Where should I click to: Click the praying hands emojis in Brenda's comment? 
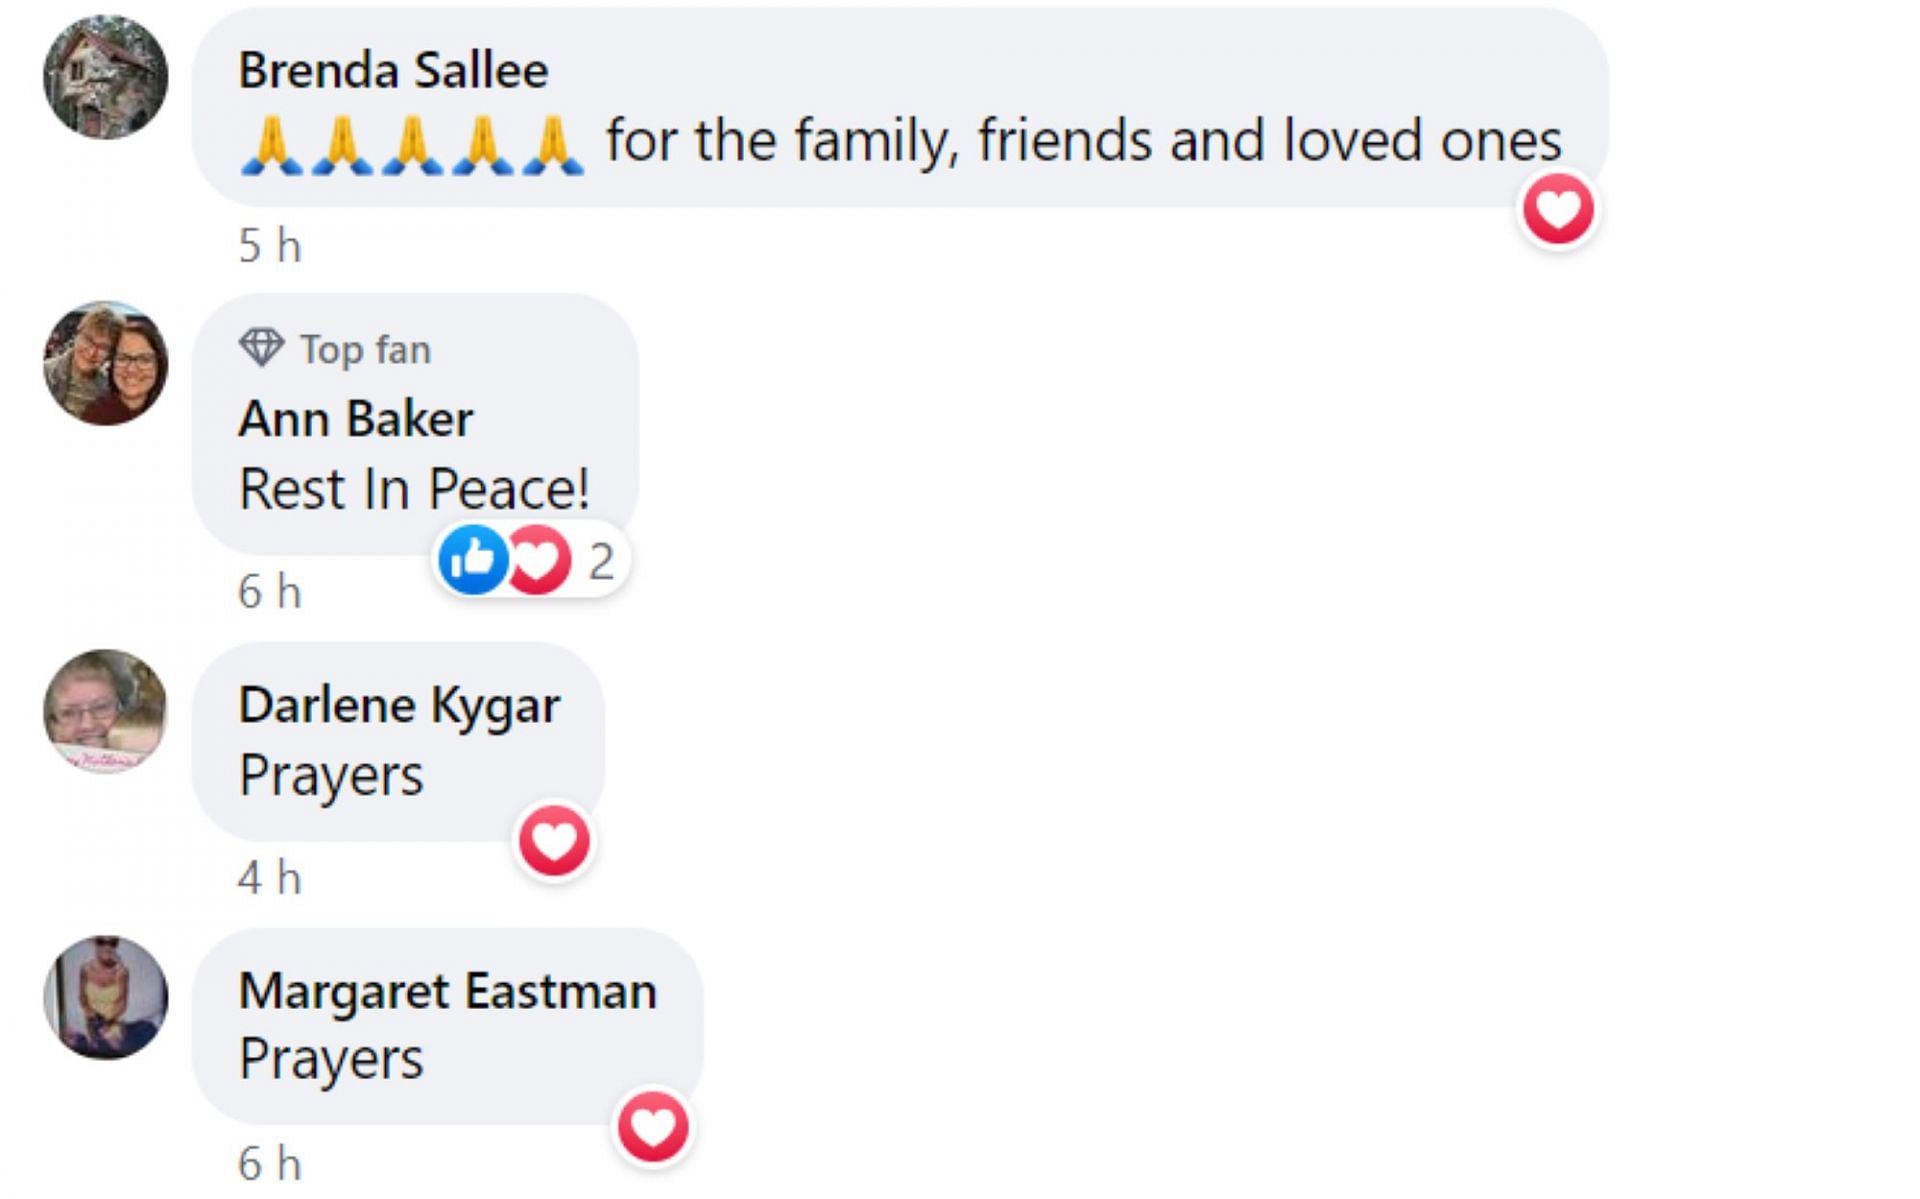pos(411,144)
